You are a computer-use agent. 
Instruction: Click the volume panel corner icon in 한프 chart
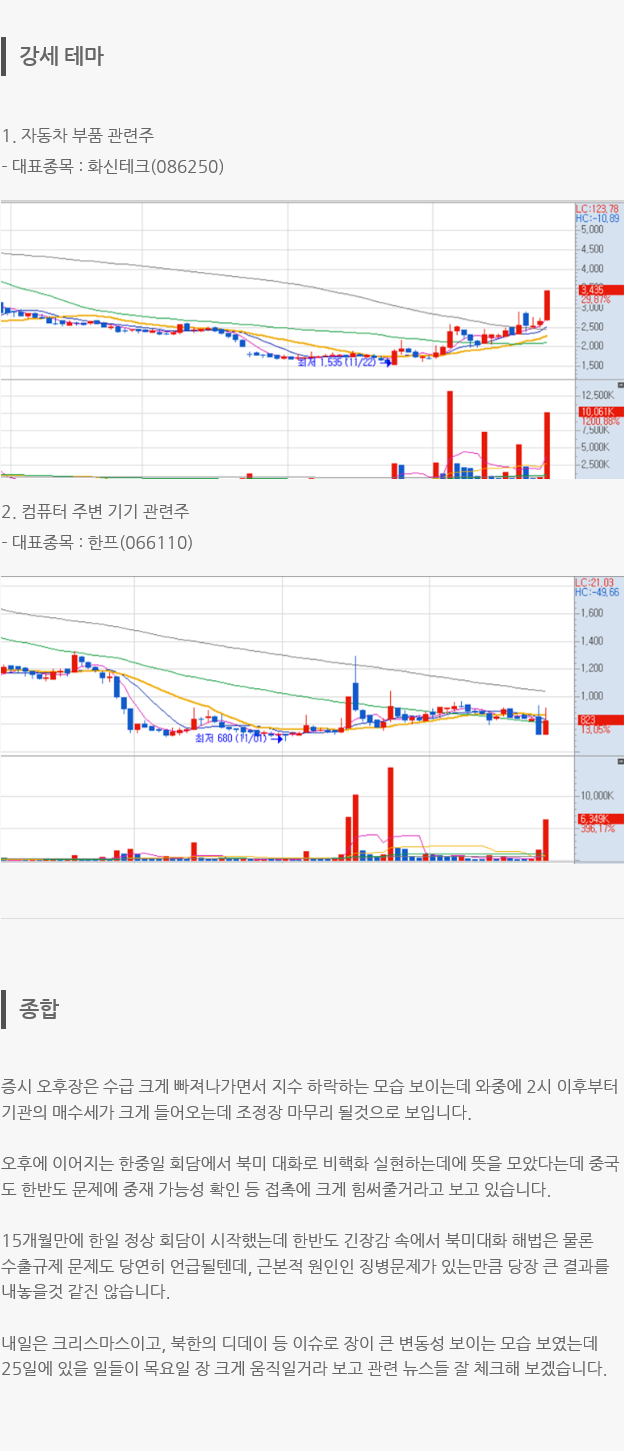pyautogui.click(x=619, y=761)
